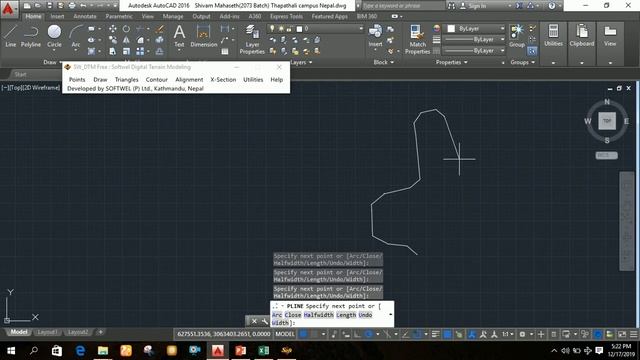
Task: Click Arc option in PLINE command line
Action: click(x=277, y=315)
